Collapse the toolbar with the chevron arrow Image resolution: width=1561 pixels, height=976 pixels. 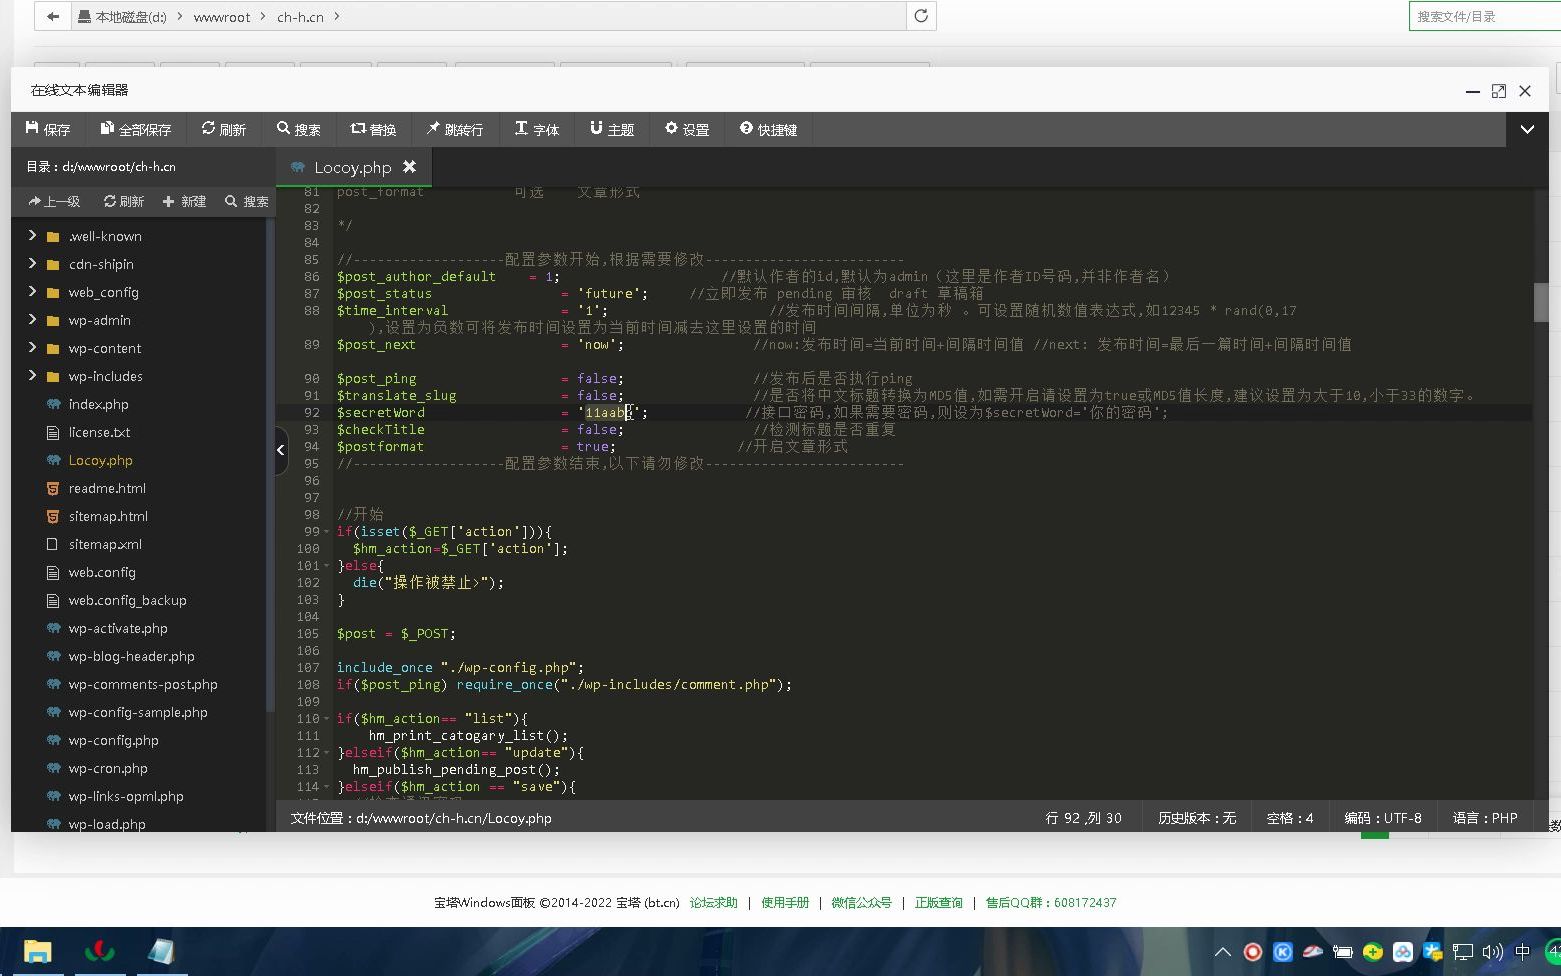[1527, 129]
